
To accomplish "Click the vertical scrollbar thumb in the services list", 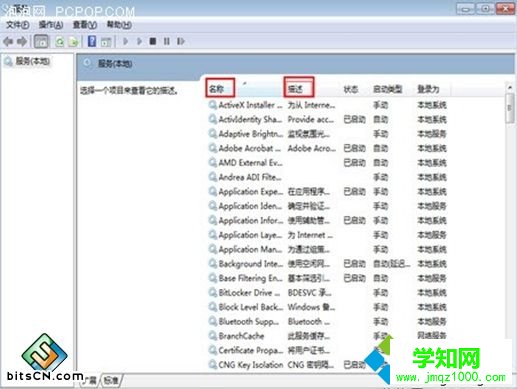I will click(509, 108).
